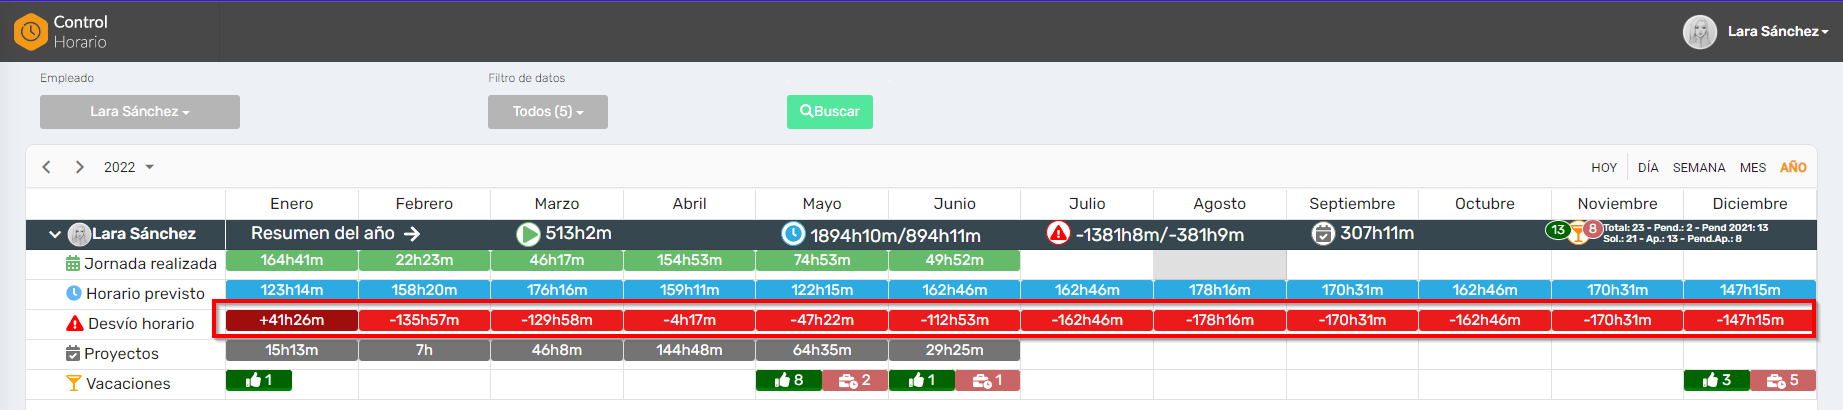
Task: Click the blue clock icon beside 1894h10m
Action: (793, 234)
